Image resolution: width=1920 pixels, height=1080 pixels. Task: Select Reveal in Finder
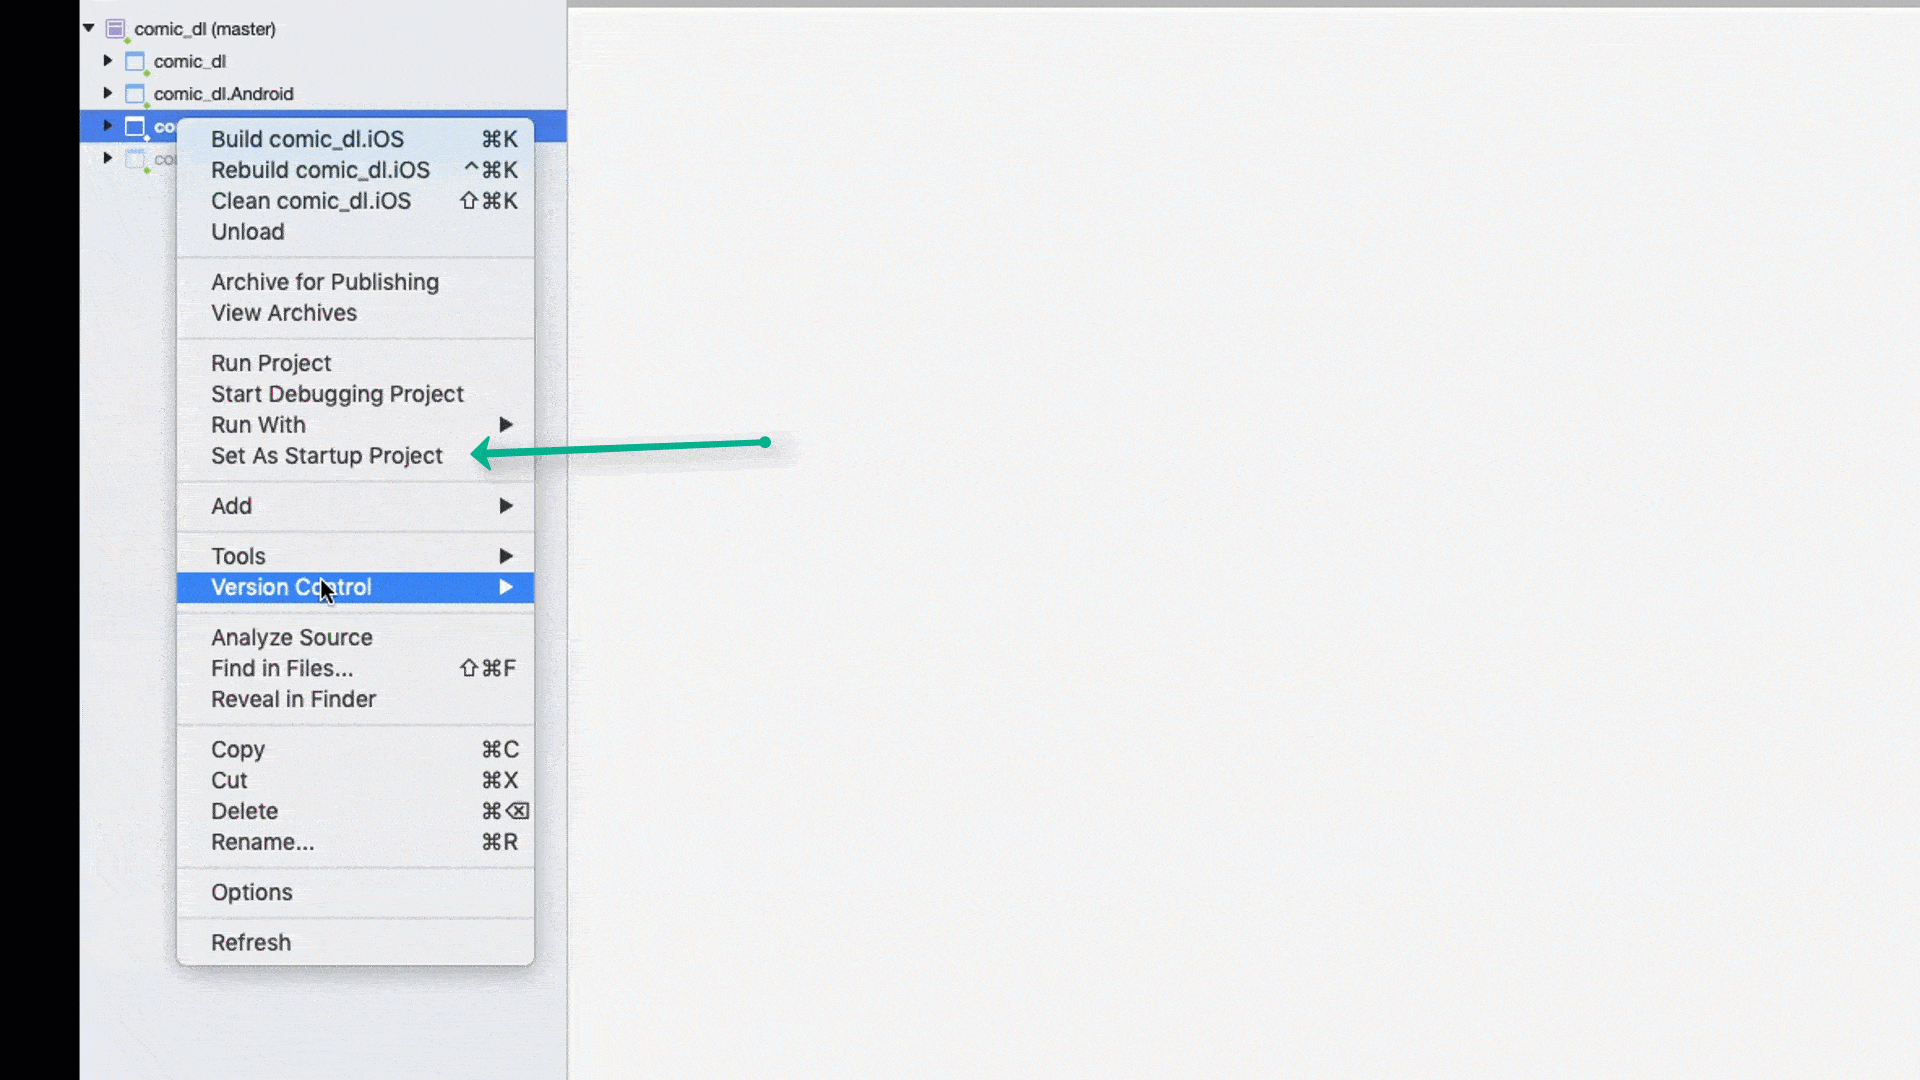(293, 699)
